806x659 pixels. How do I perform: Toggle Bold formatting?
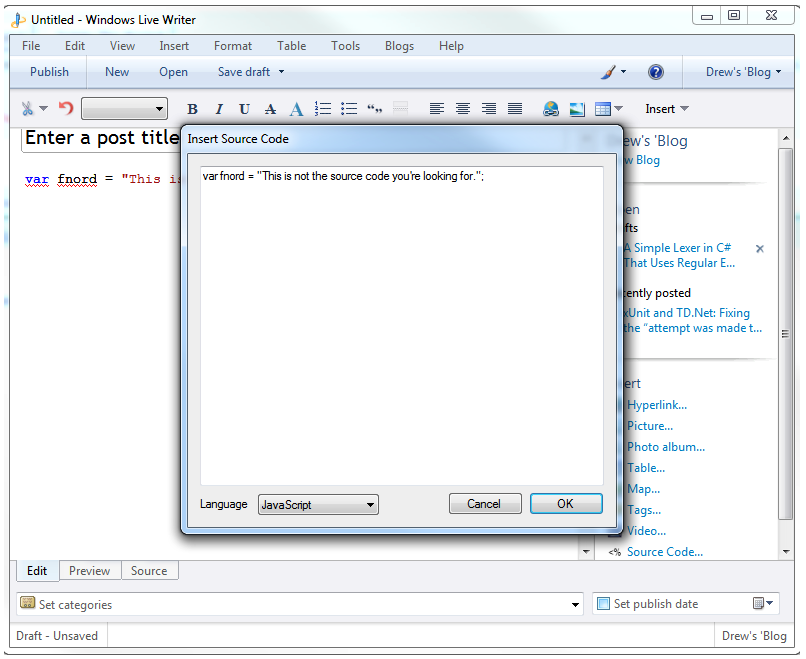(192, 109)
